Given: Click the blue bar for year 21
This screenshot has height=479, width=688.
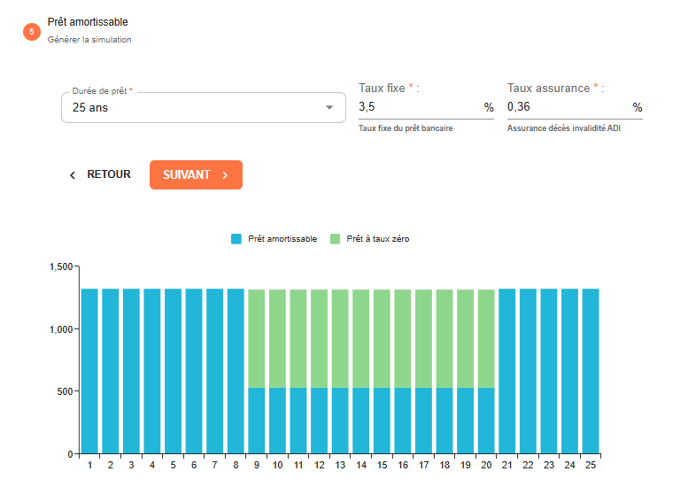Looking at the screenshot, I should point(507,370).
